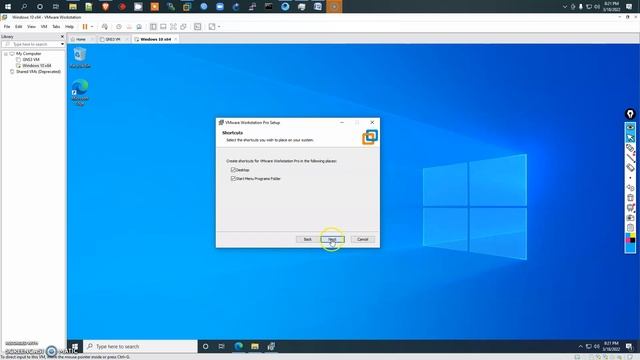Open the snapshot manager icon

[x=139, y=27]
